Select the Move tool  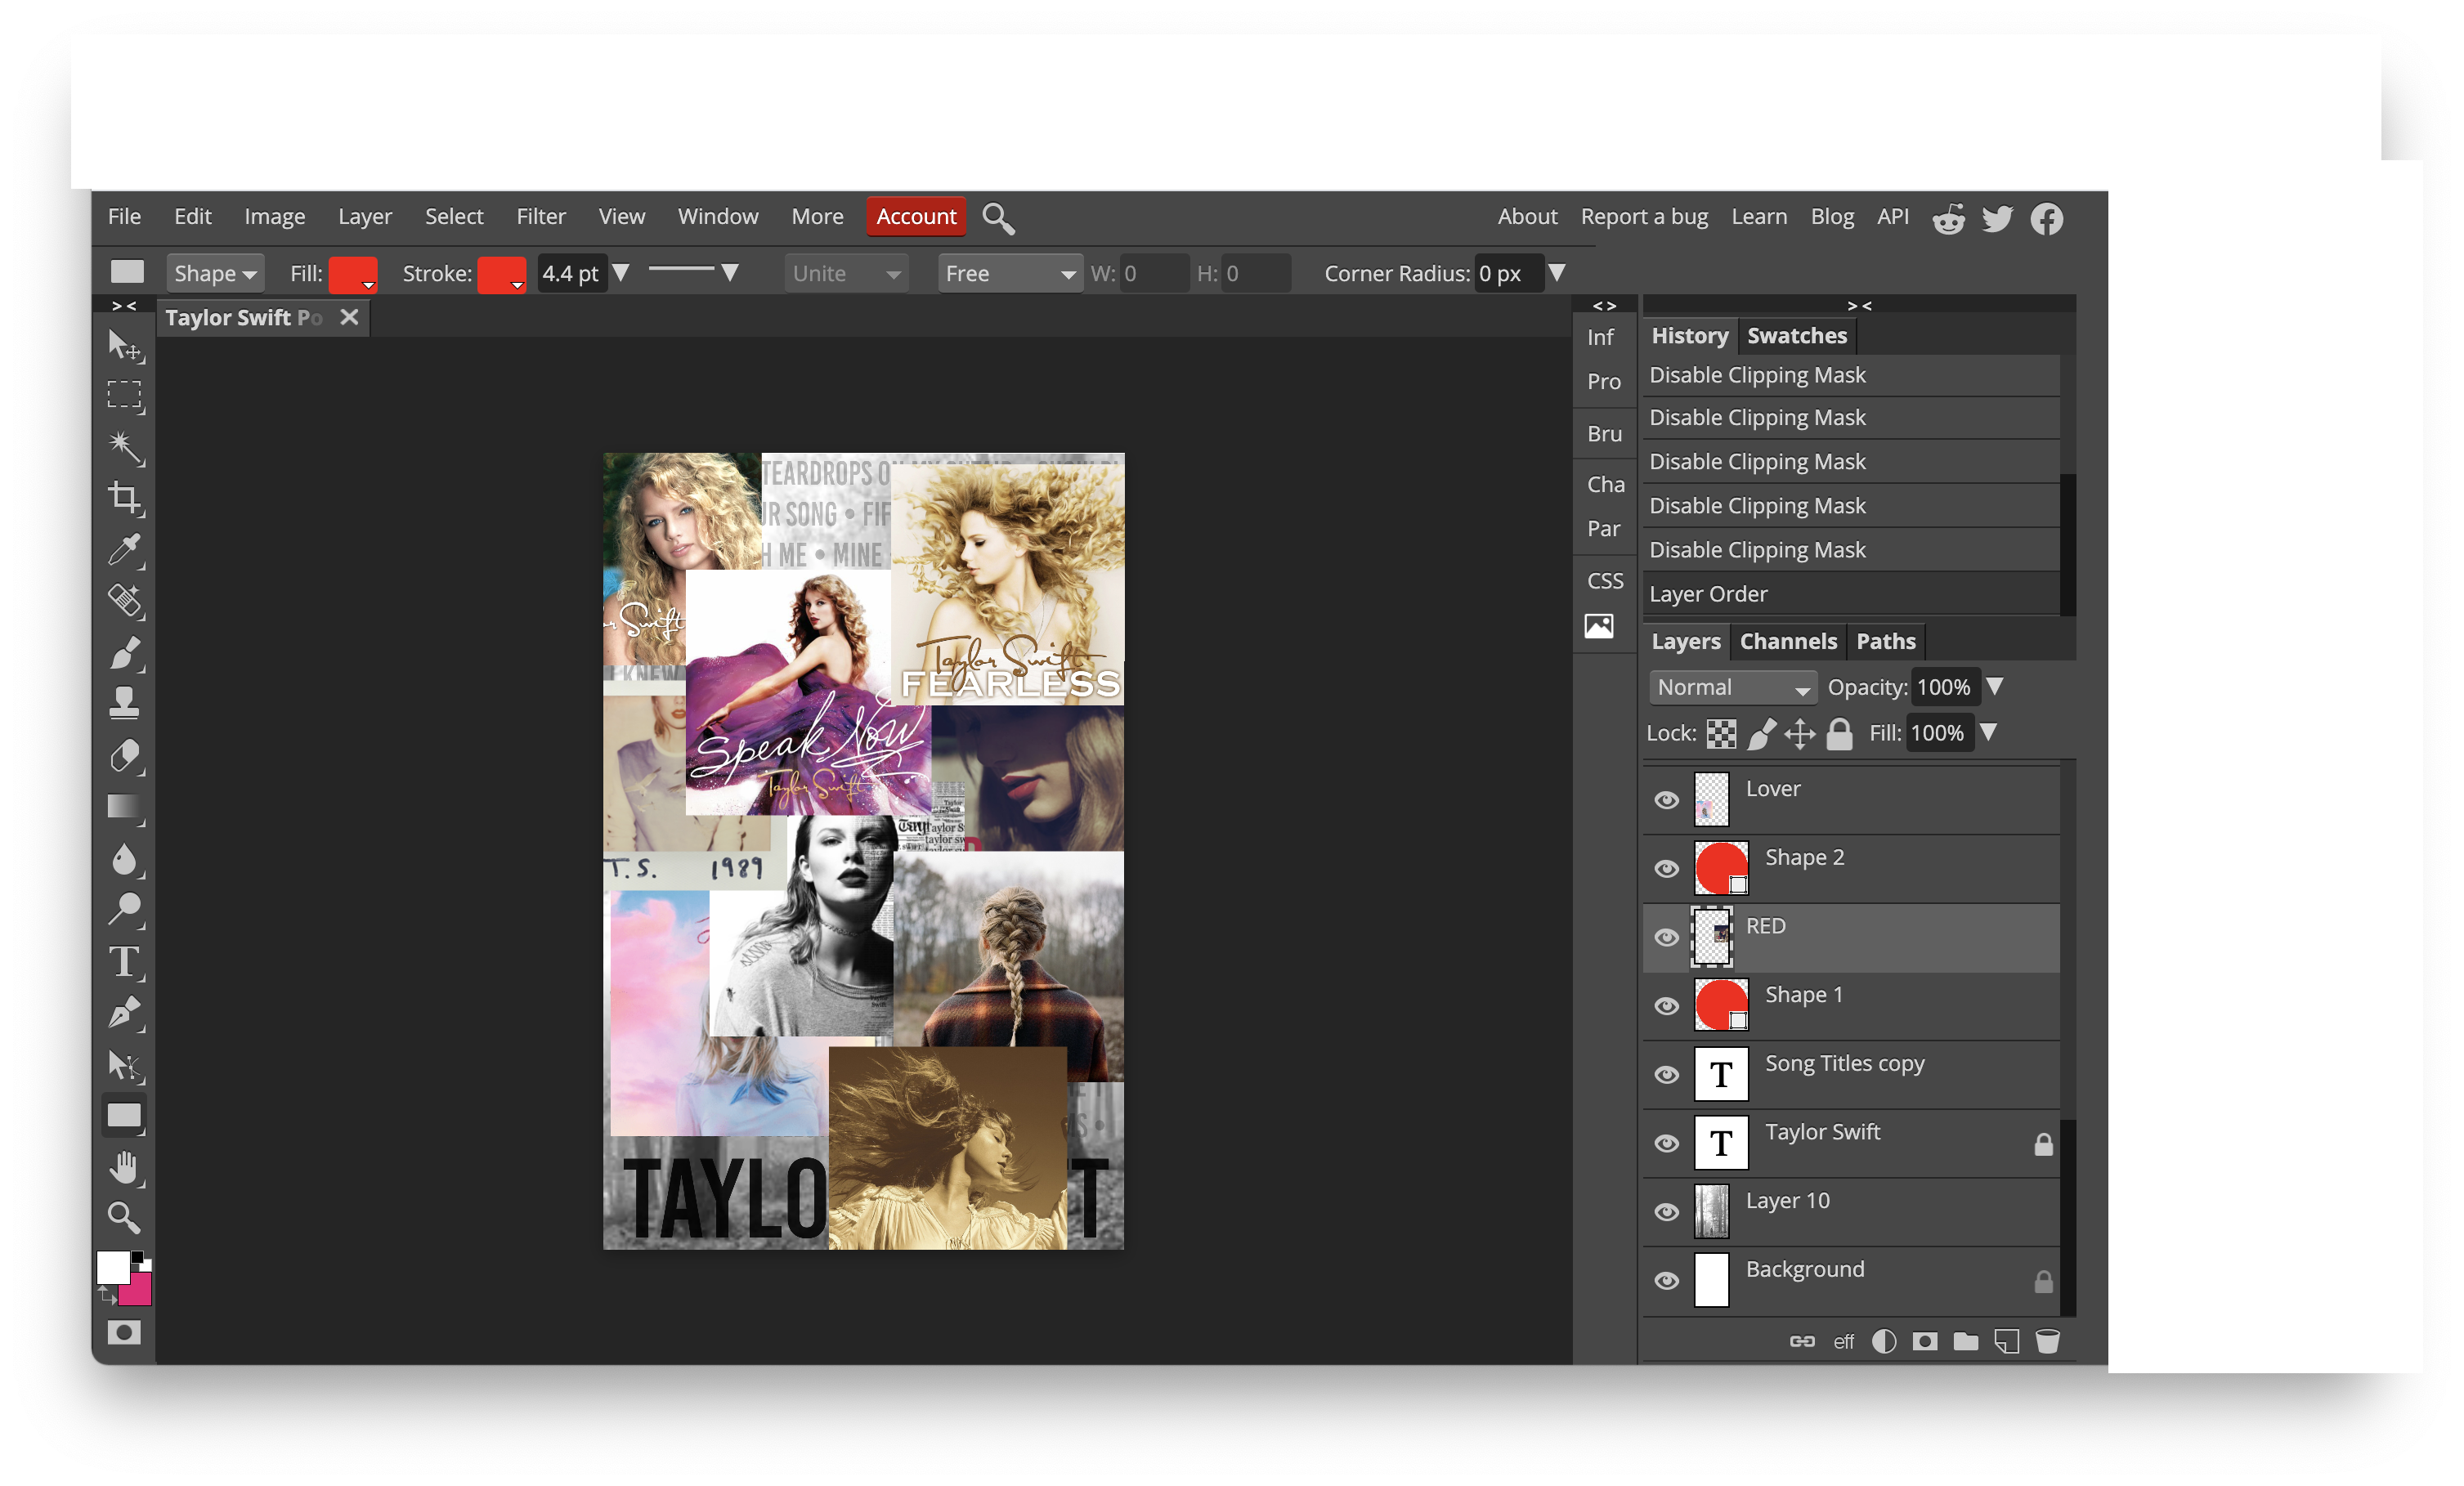pos(125,346)
